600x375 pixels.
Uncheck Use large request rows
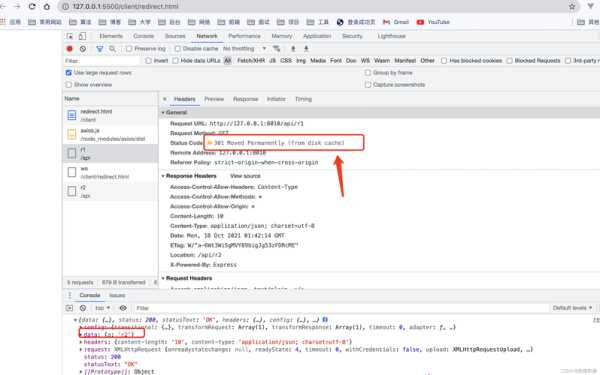tap(68, 73)
